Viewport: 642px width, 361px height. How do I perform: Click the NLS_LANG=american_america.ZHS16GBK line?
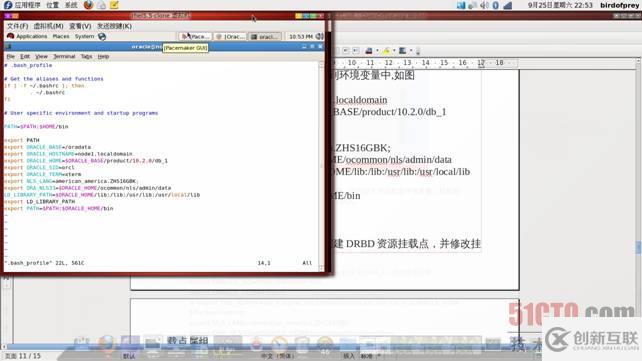click(70, 181)
